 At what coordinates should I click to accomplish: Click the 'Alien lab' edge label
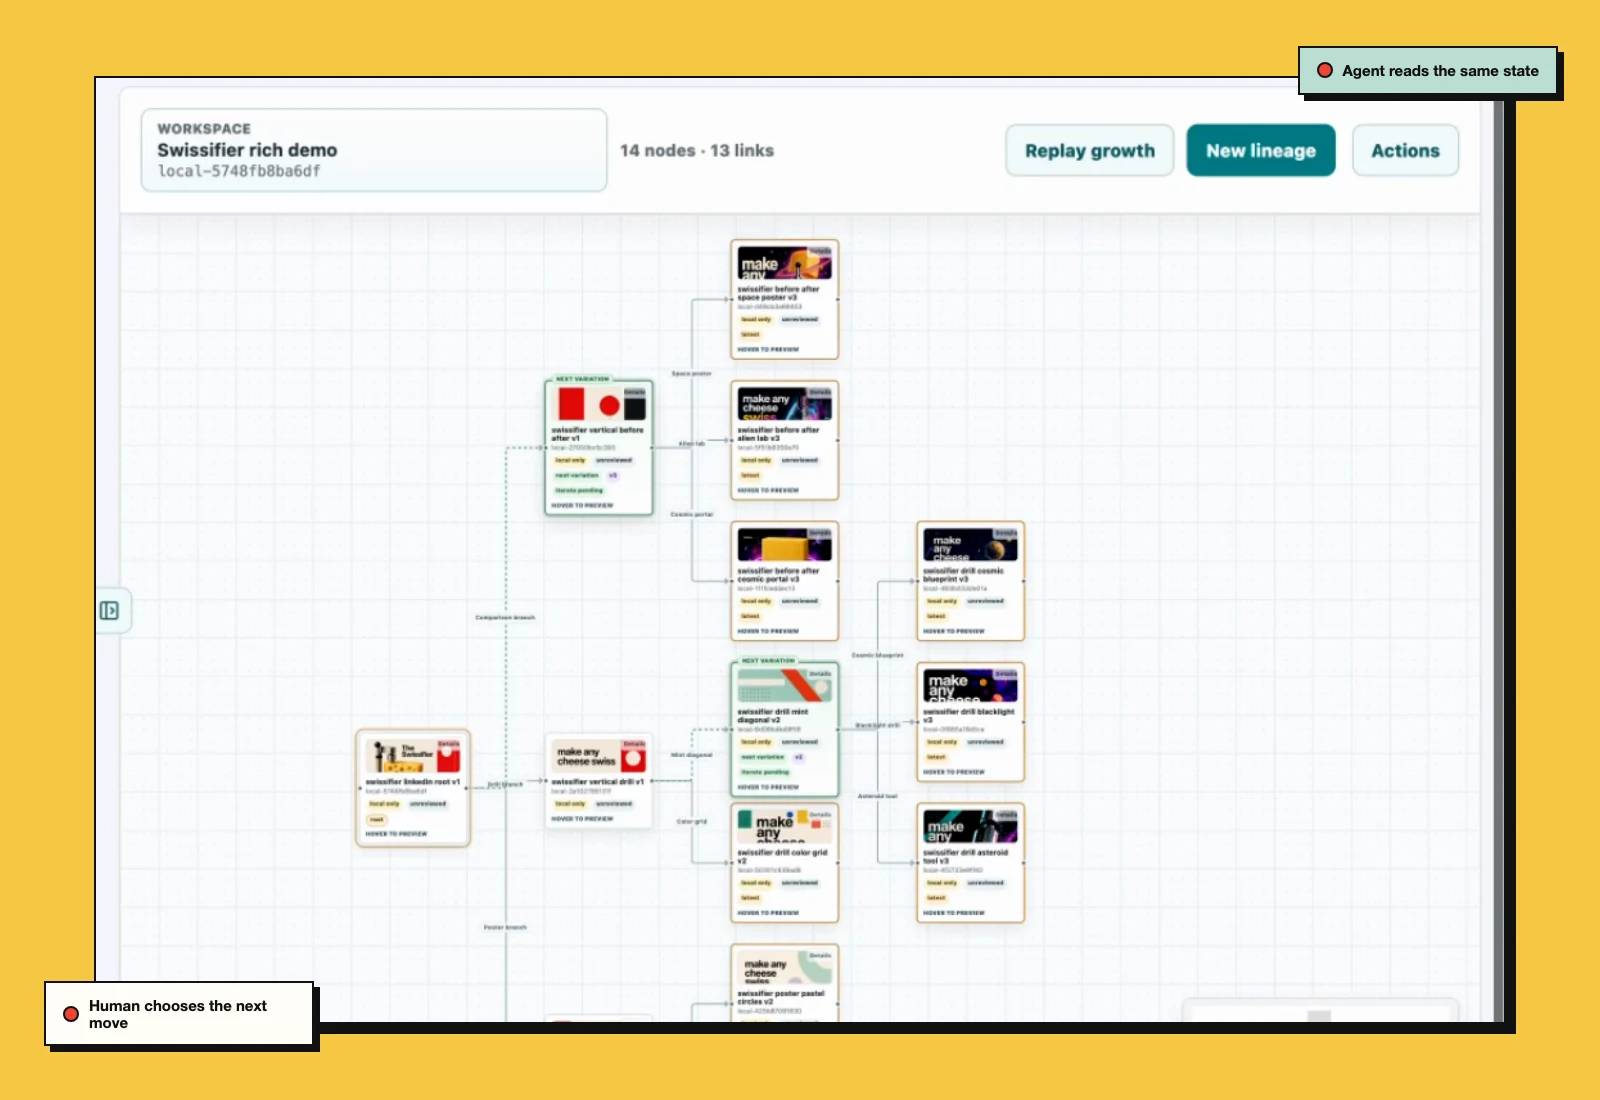coord(692,444)
